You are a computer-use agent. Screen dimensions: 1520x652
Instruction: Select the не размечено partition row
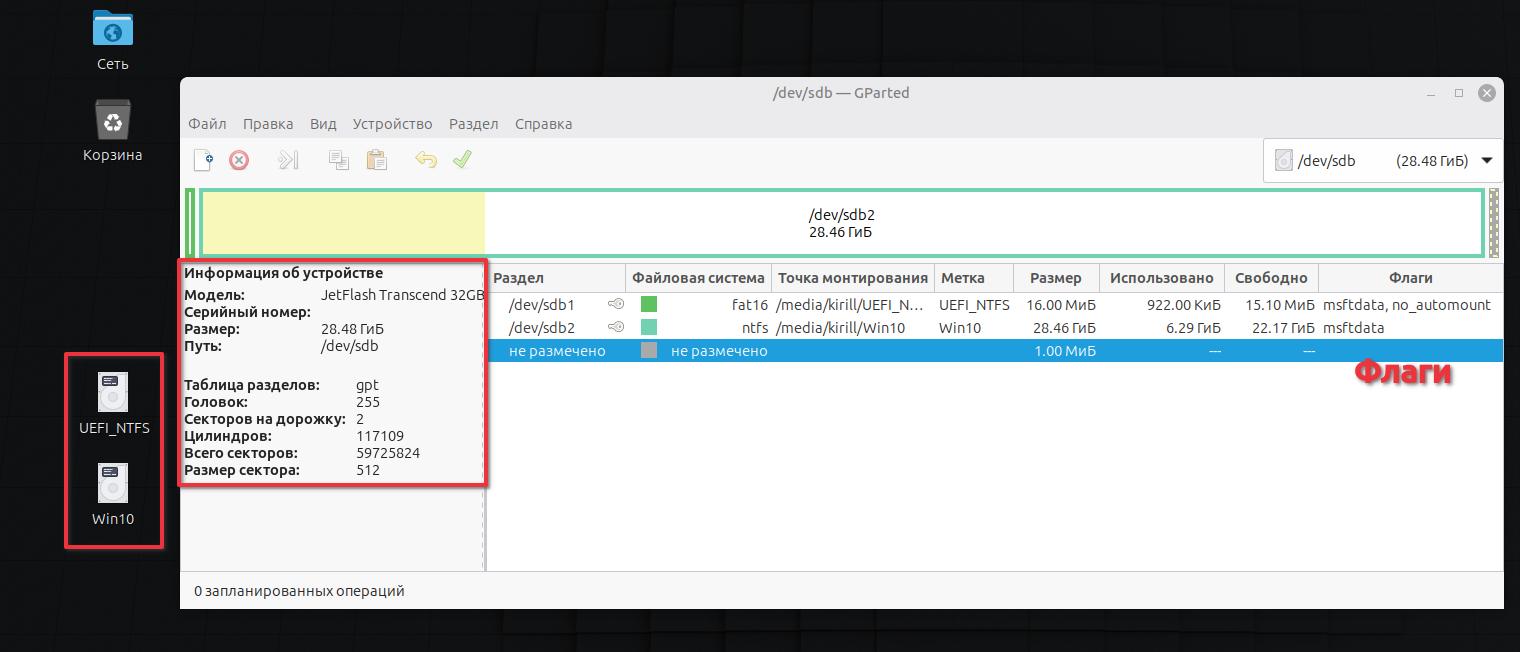click(994, 350)
